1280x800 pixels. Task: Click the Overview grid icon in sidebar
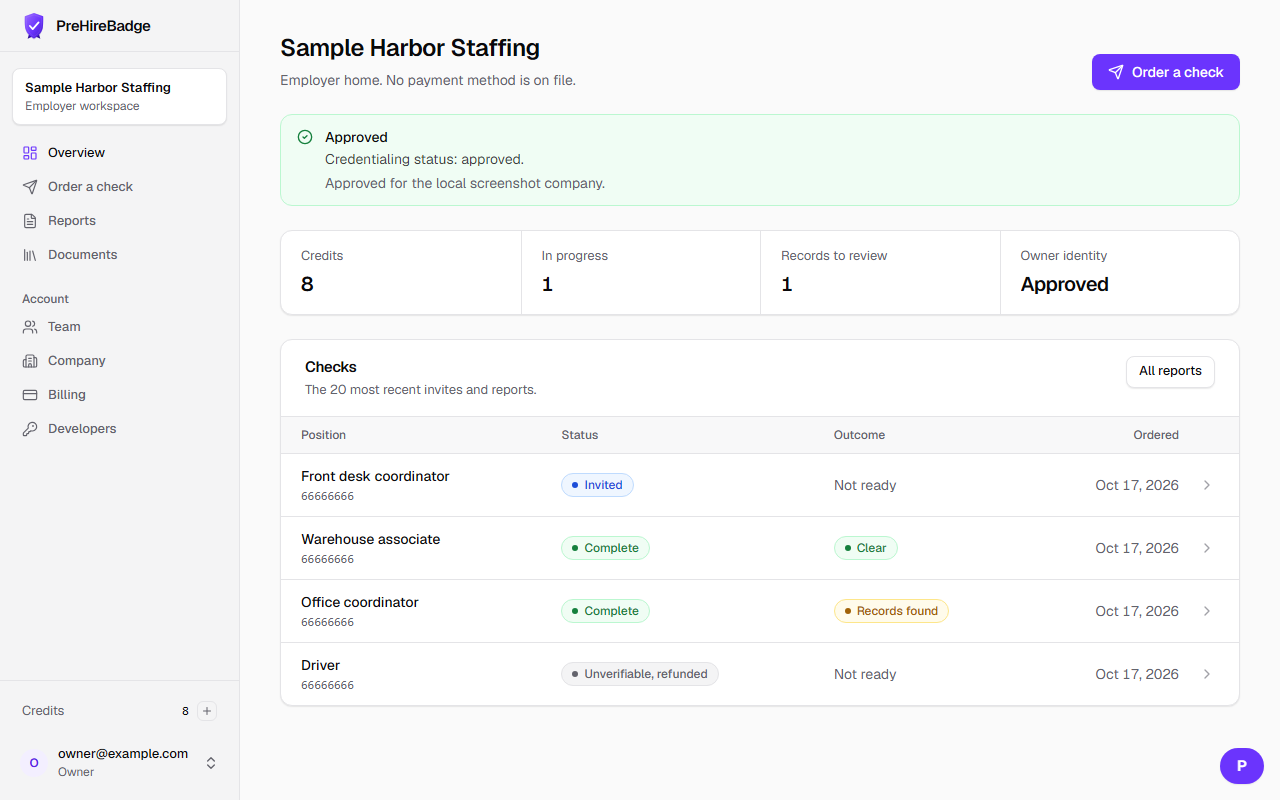tap(30, 153)
